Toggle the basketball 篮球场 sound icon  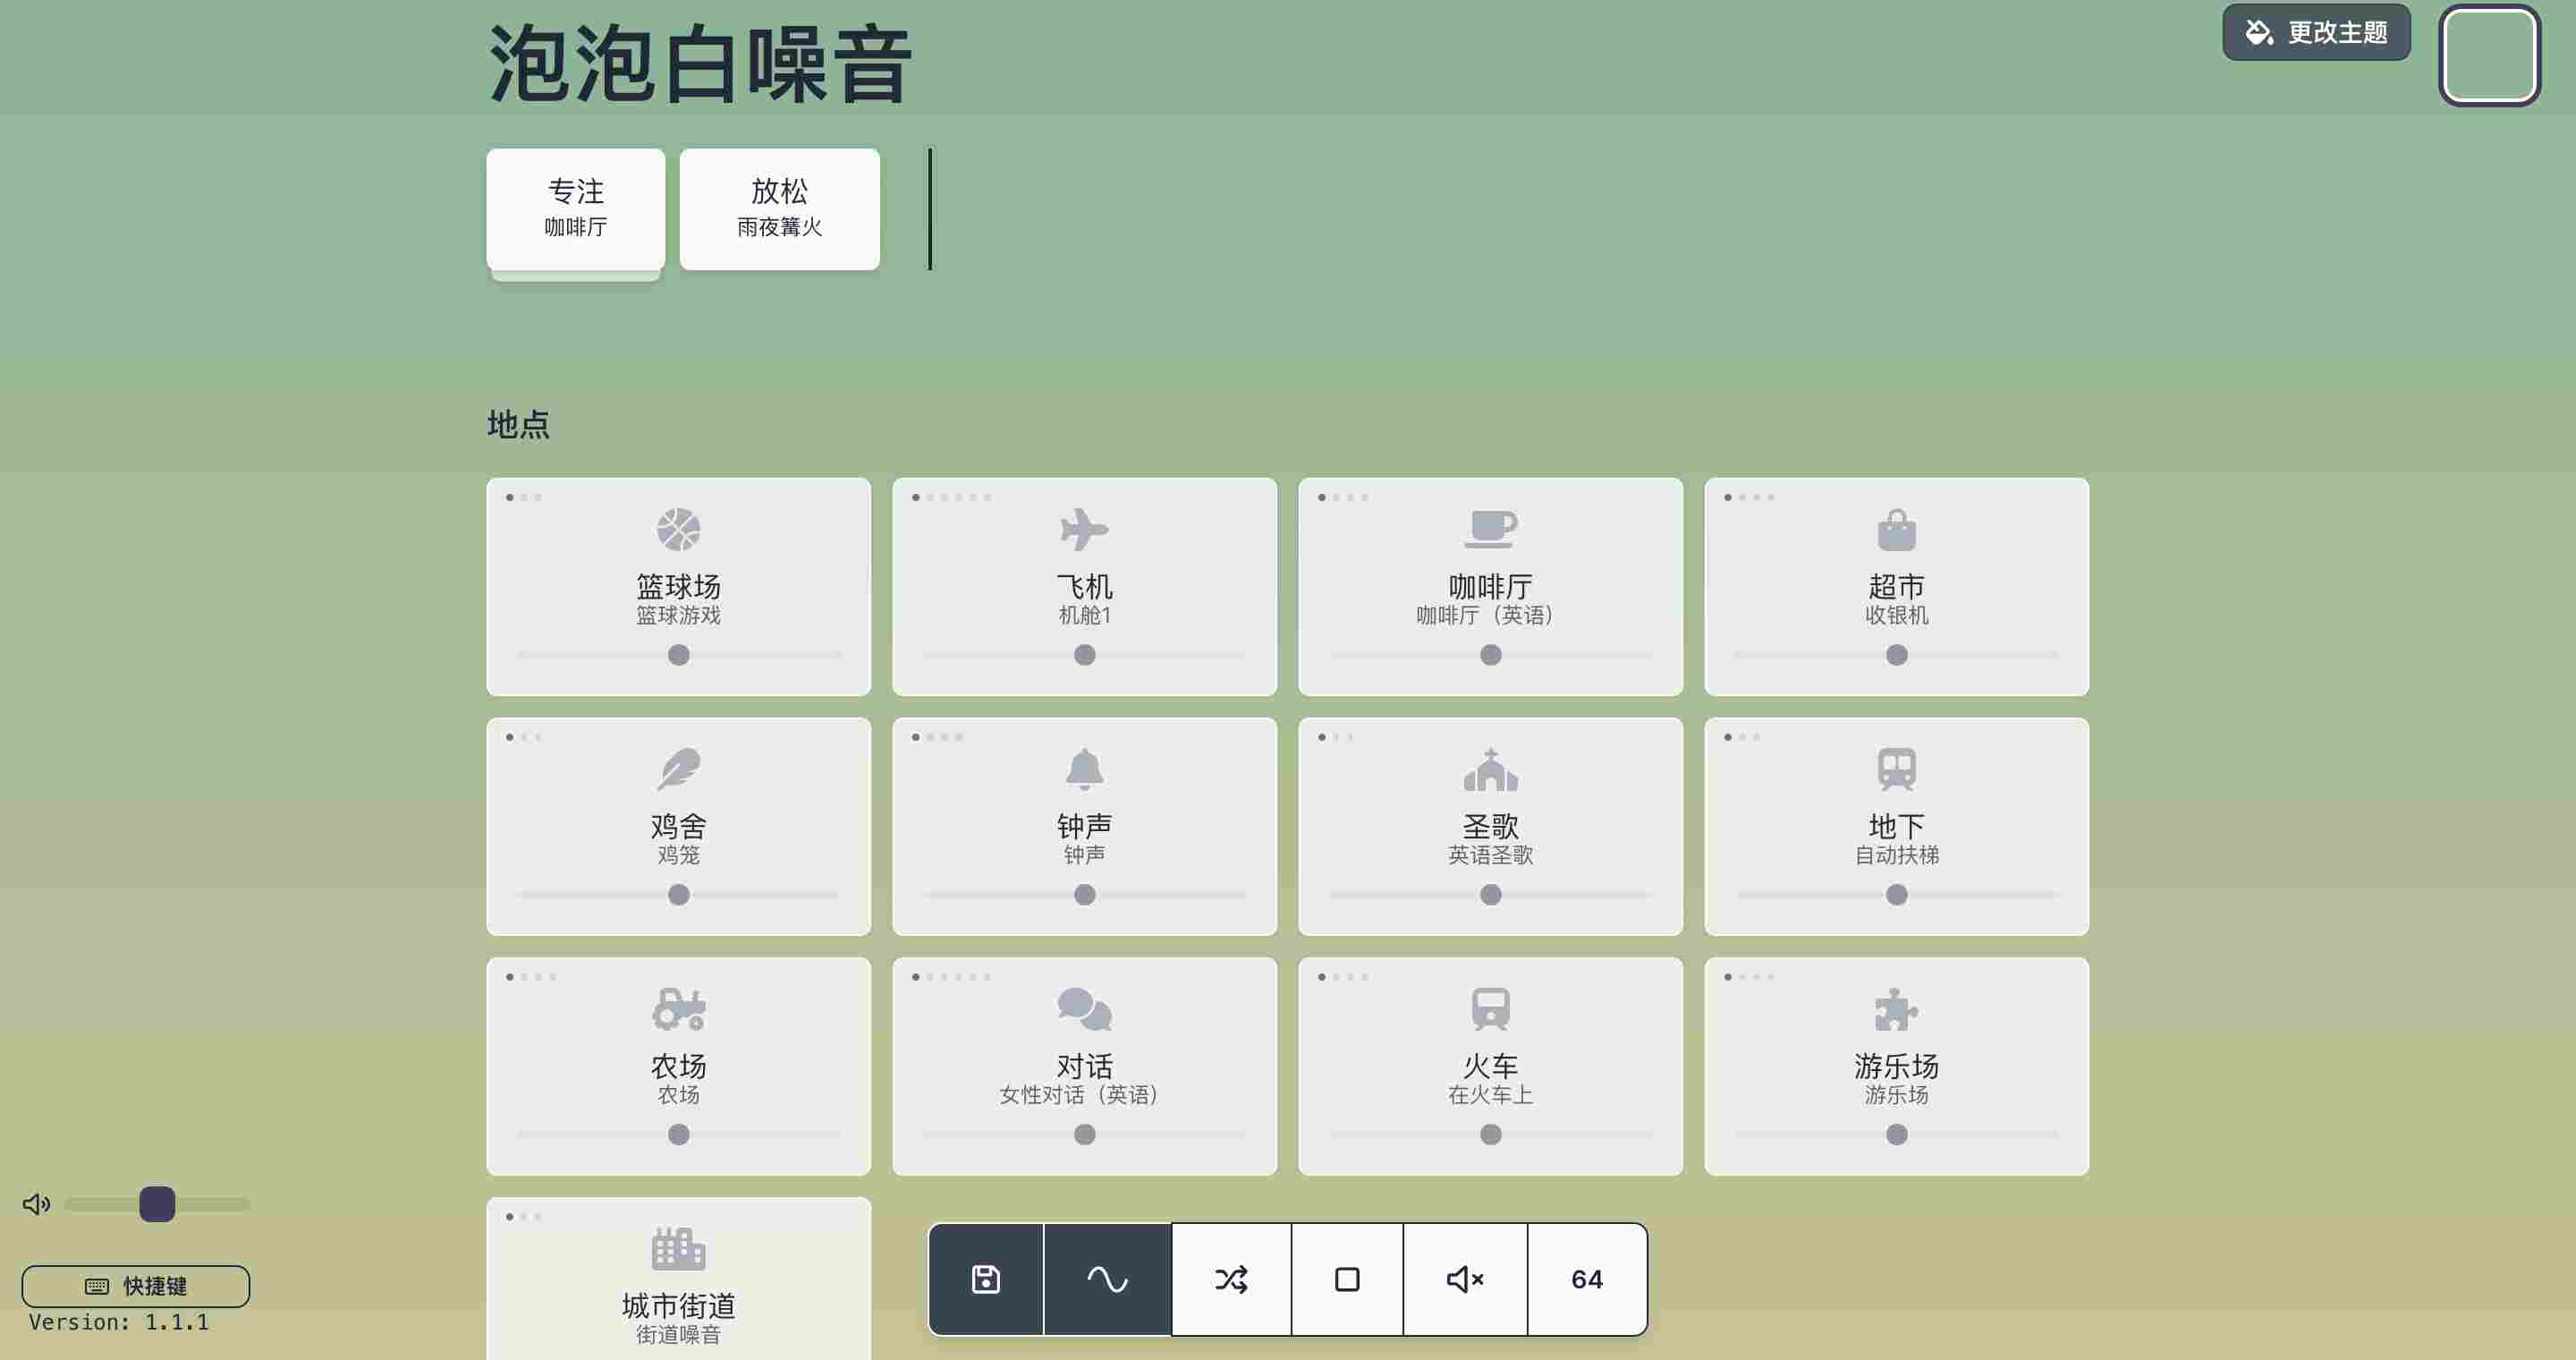pyautogui.click(x=678, y=530)
